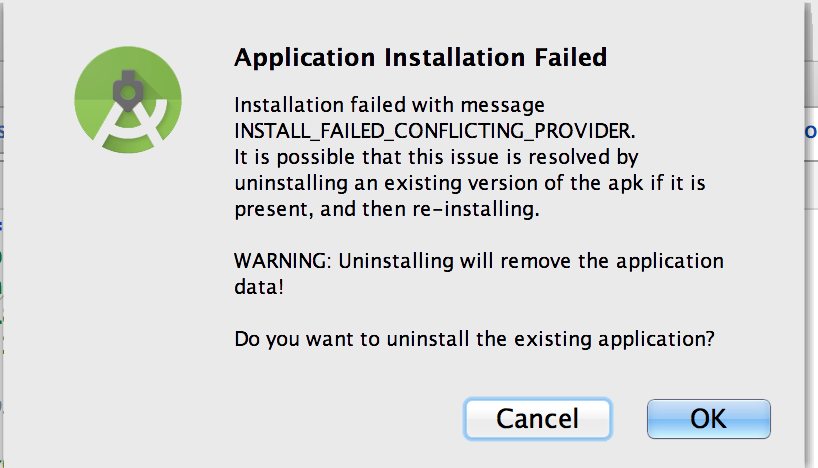Viewport: 818px width, 468px height.
Task: Confirm uninstall with the OK button
Action: (708, 419)
